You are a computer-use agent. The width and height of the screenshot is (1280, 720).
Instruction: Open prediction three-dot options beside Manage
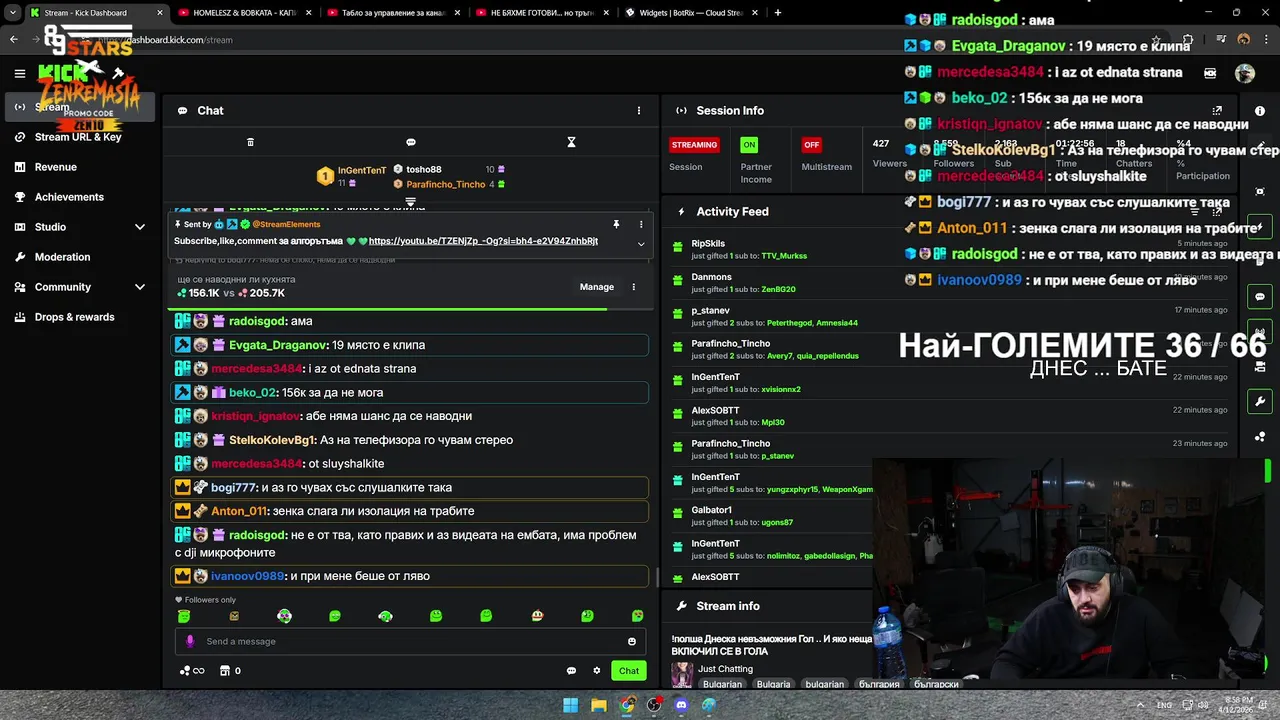(633, 287)
